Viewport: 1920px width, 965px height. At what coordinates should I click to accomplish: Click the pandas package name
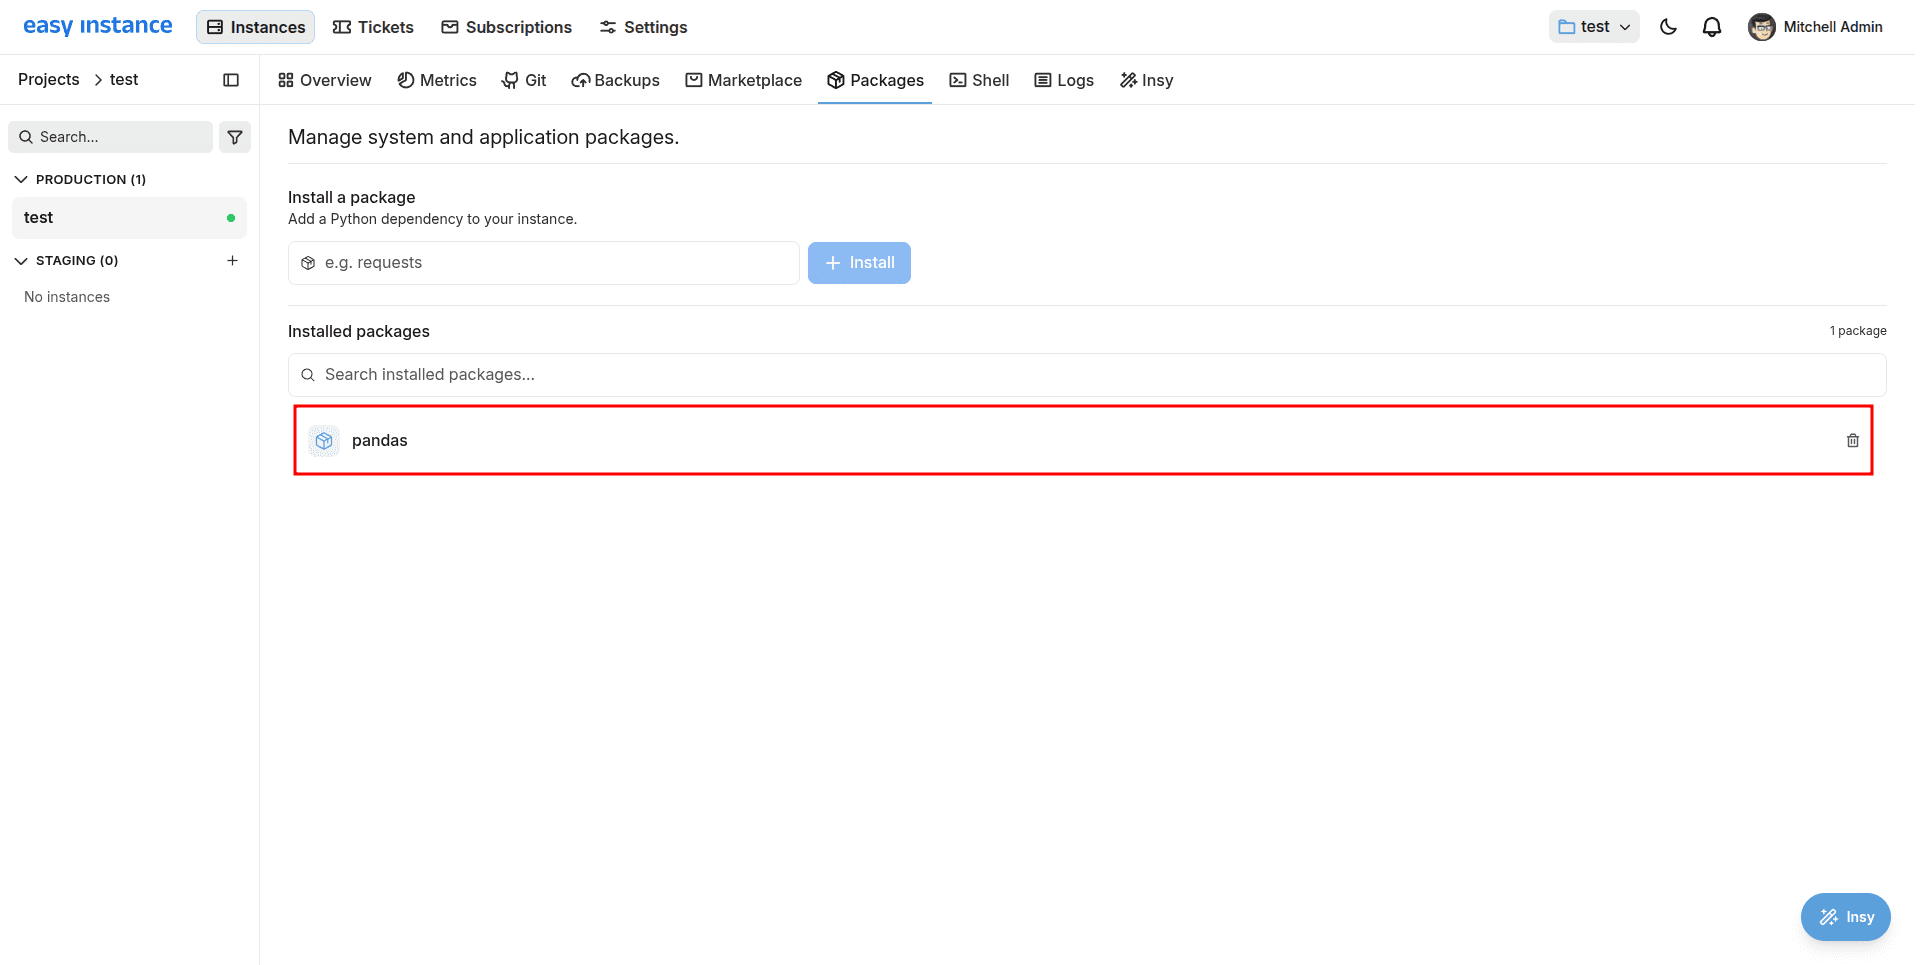380,440
